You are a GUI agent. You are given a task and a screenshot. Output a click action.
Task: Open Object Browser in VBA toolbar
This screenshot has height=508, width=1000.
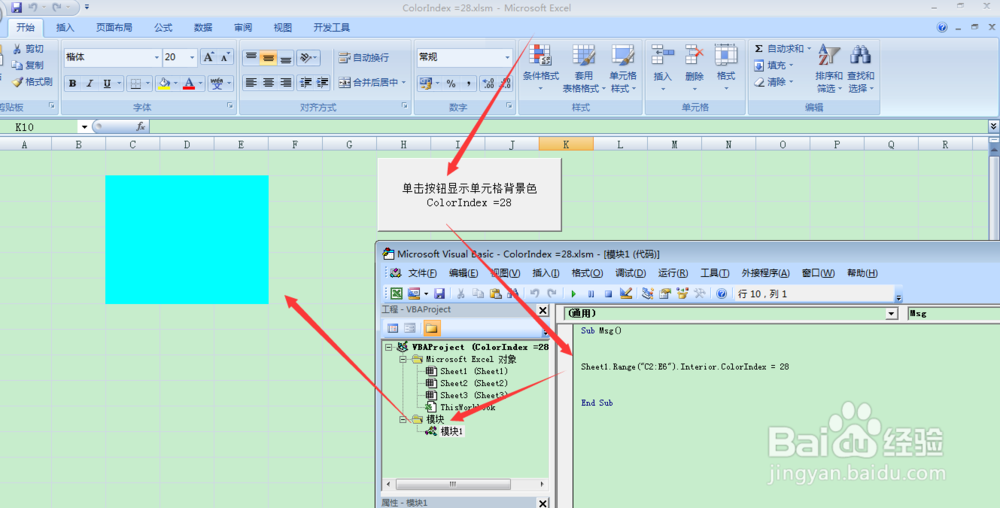click(x=682, y=294)
